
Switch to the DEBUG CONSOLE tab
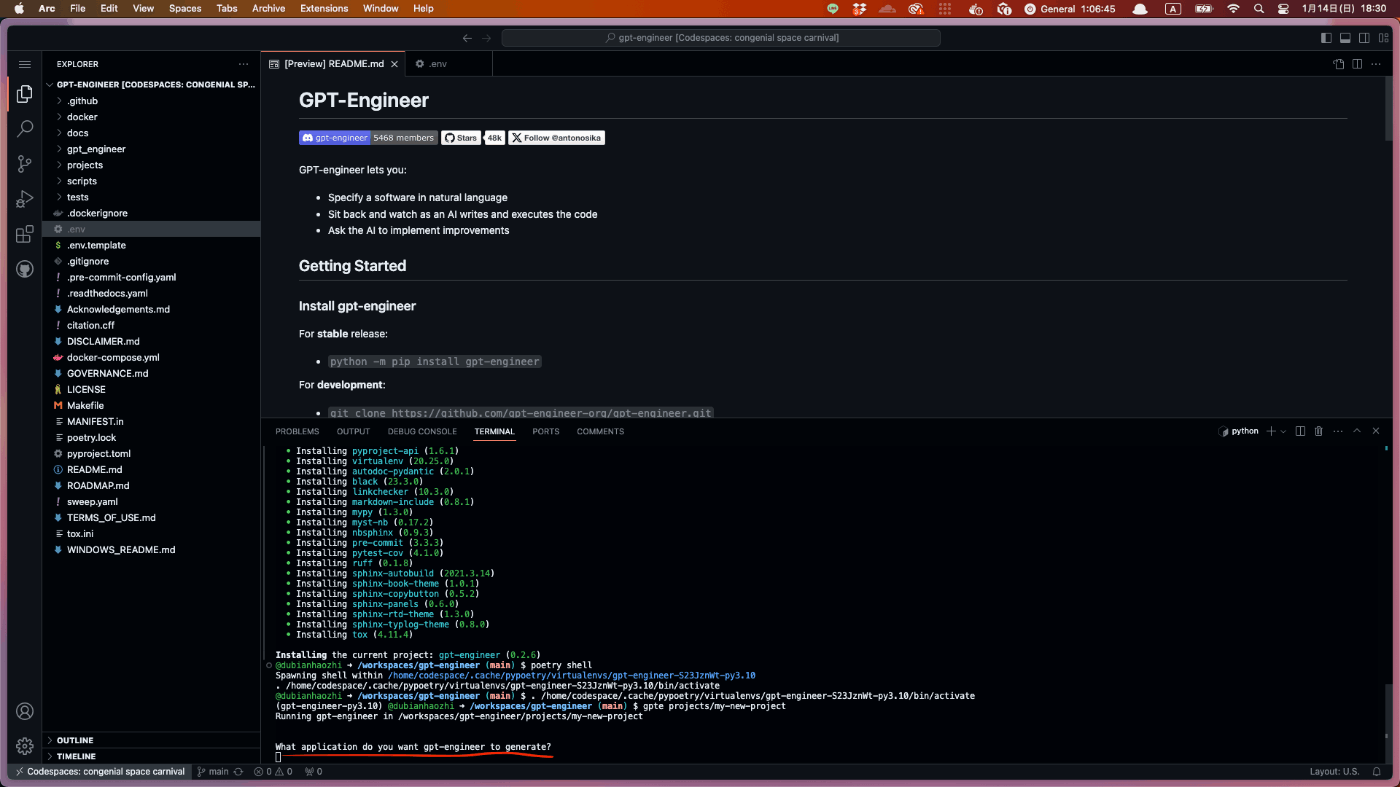click(x=422, y=431)
